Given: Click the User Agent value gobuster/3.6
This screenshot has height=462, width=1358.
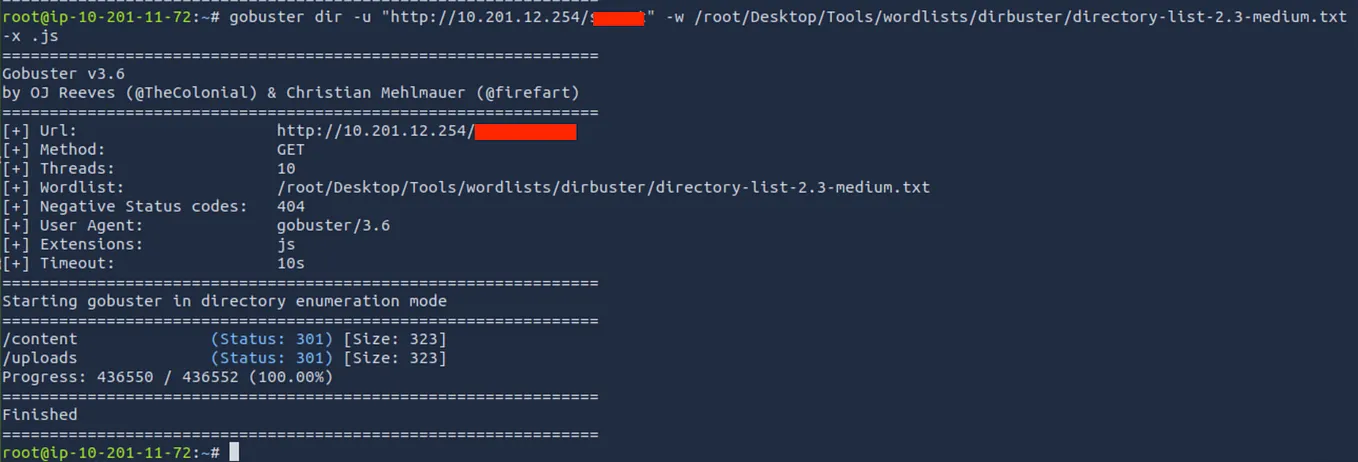Looking at the screenshot, I should coord(333,226).
